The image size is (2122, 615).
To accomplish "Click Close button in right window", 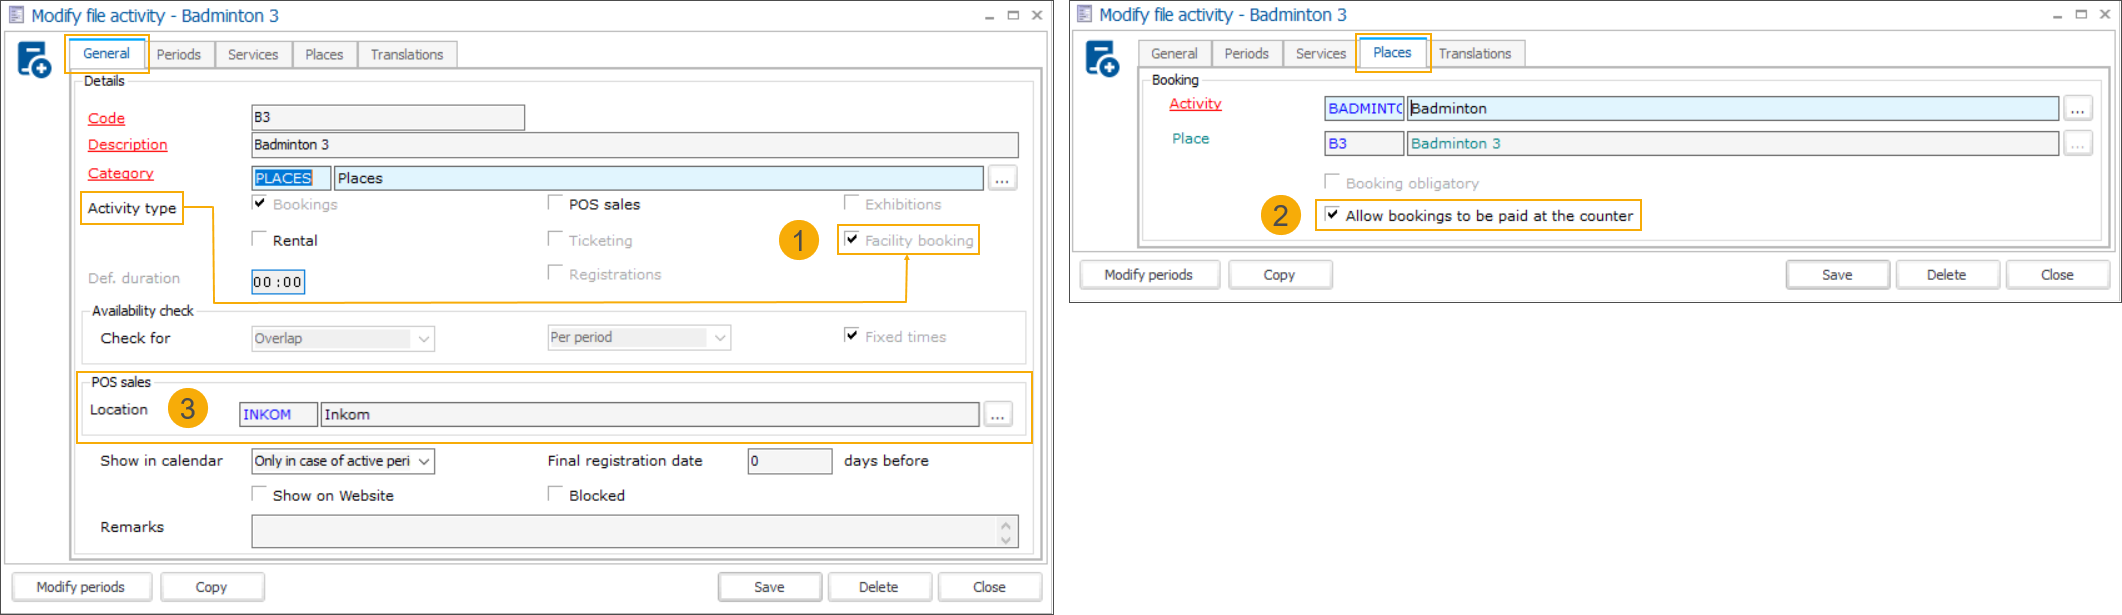I will pos(2057,275).
